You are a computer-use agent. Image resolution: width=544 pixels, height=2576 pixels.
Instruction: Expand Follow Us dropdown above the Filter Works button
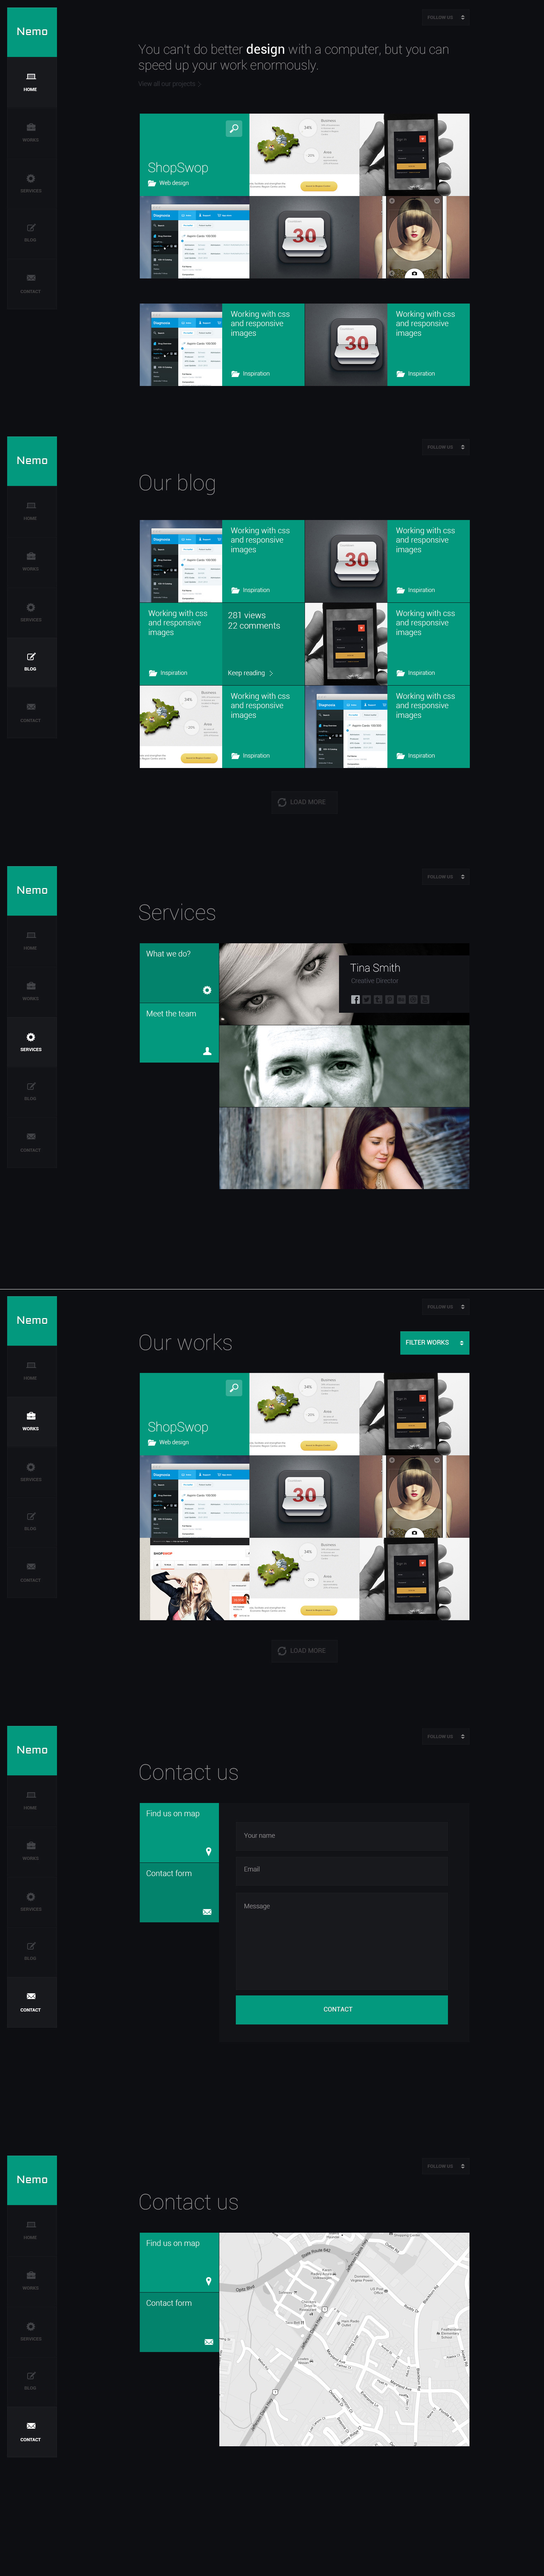click(x=445, y=1307)
